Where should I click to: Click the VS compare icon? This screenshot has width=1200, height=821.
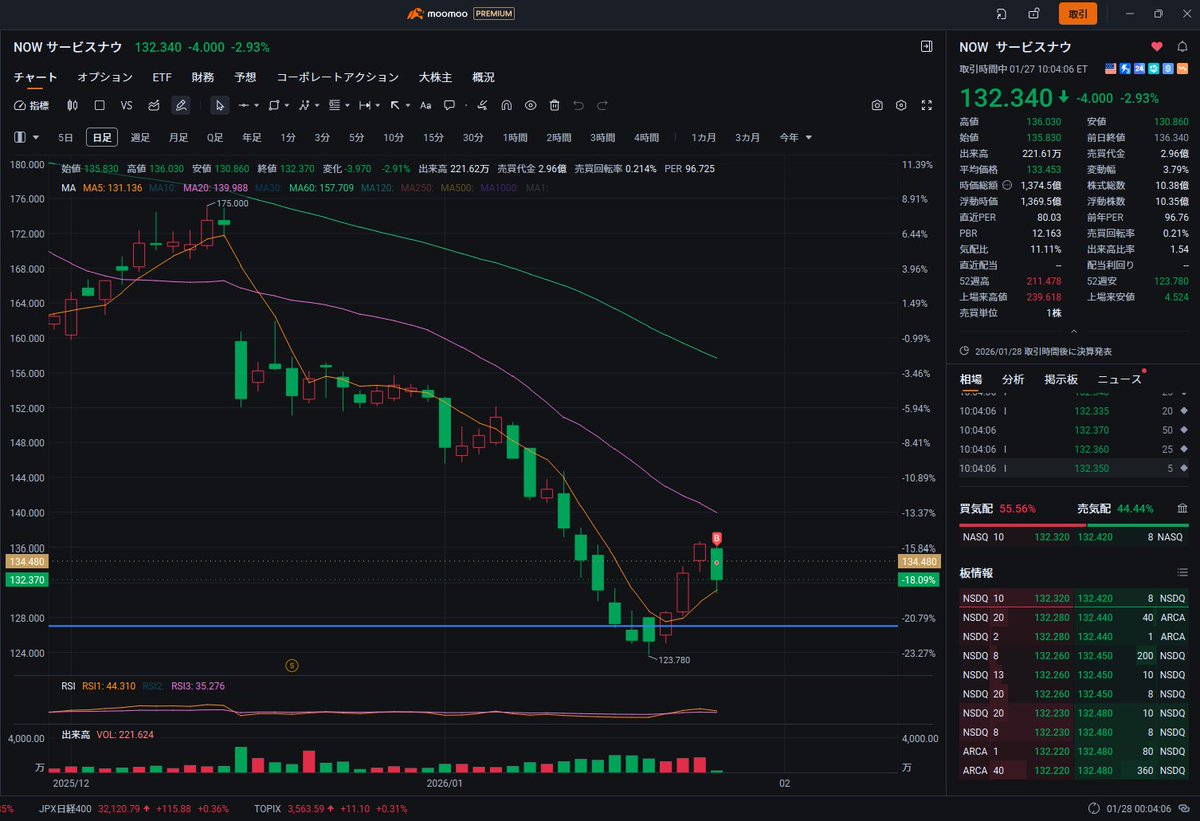coord(126,105)
